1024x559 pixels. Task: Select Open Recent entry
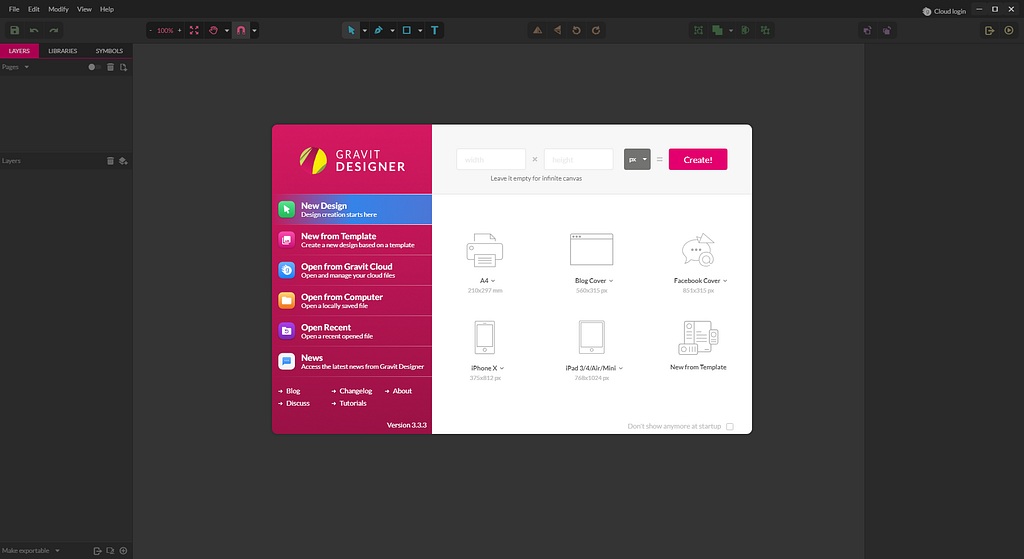pos(352,331)
